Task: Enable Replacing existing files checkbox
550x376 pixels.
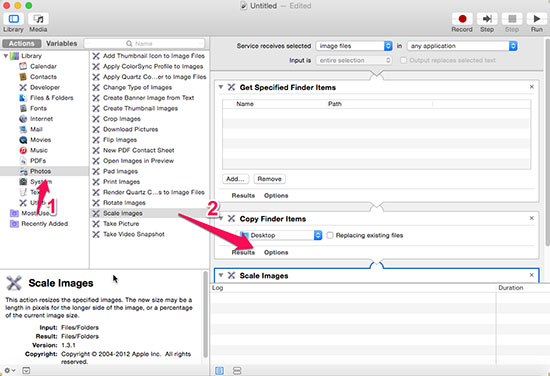Action: click(x=330, y=235)
